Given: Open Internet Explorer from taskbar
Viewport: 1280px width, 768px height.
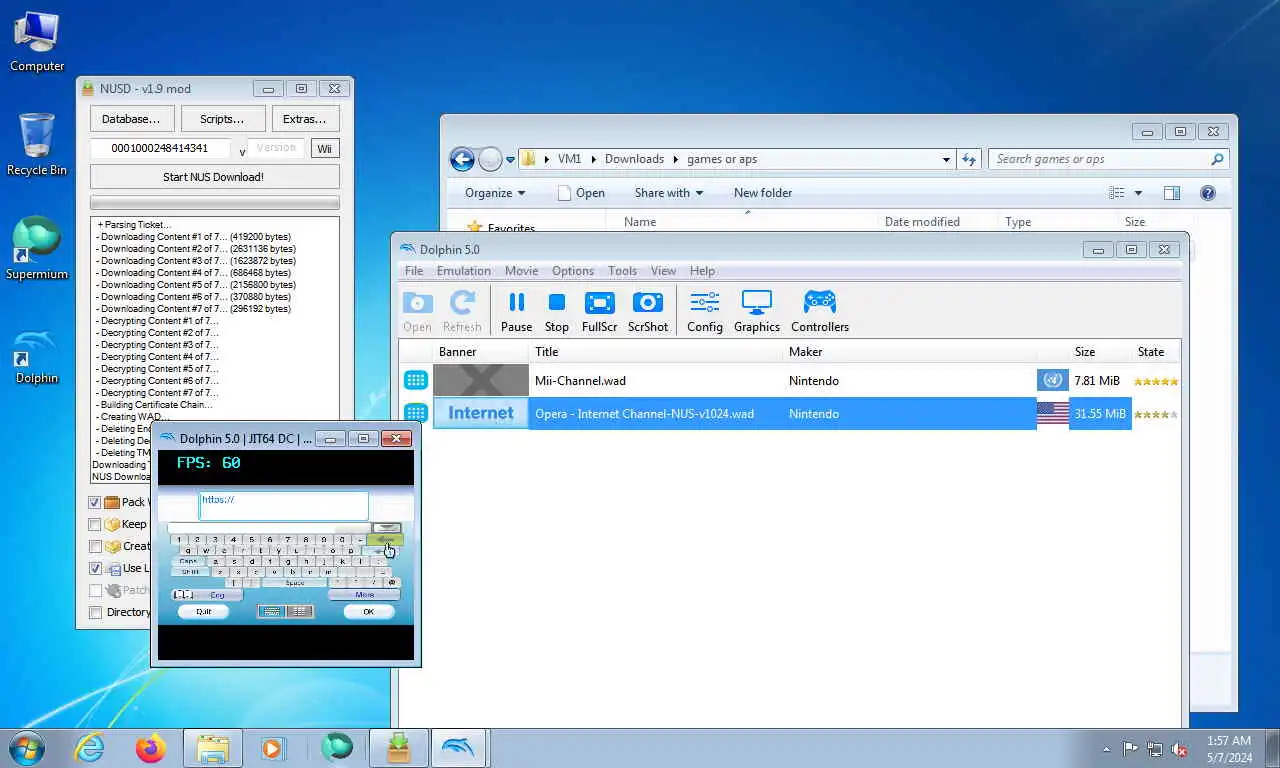Looking at the screenshot, I should 90,747.
